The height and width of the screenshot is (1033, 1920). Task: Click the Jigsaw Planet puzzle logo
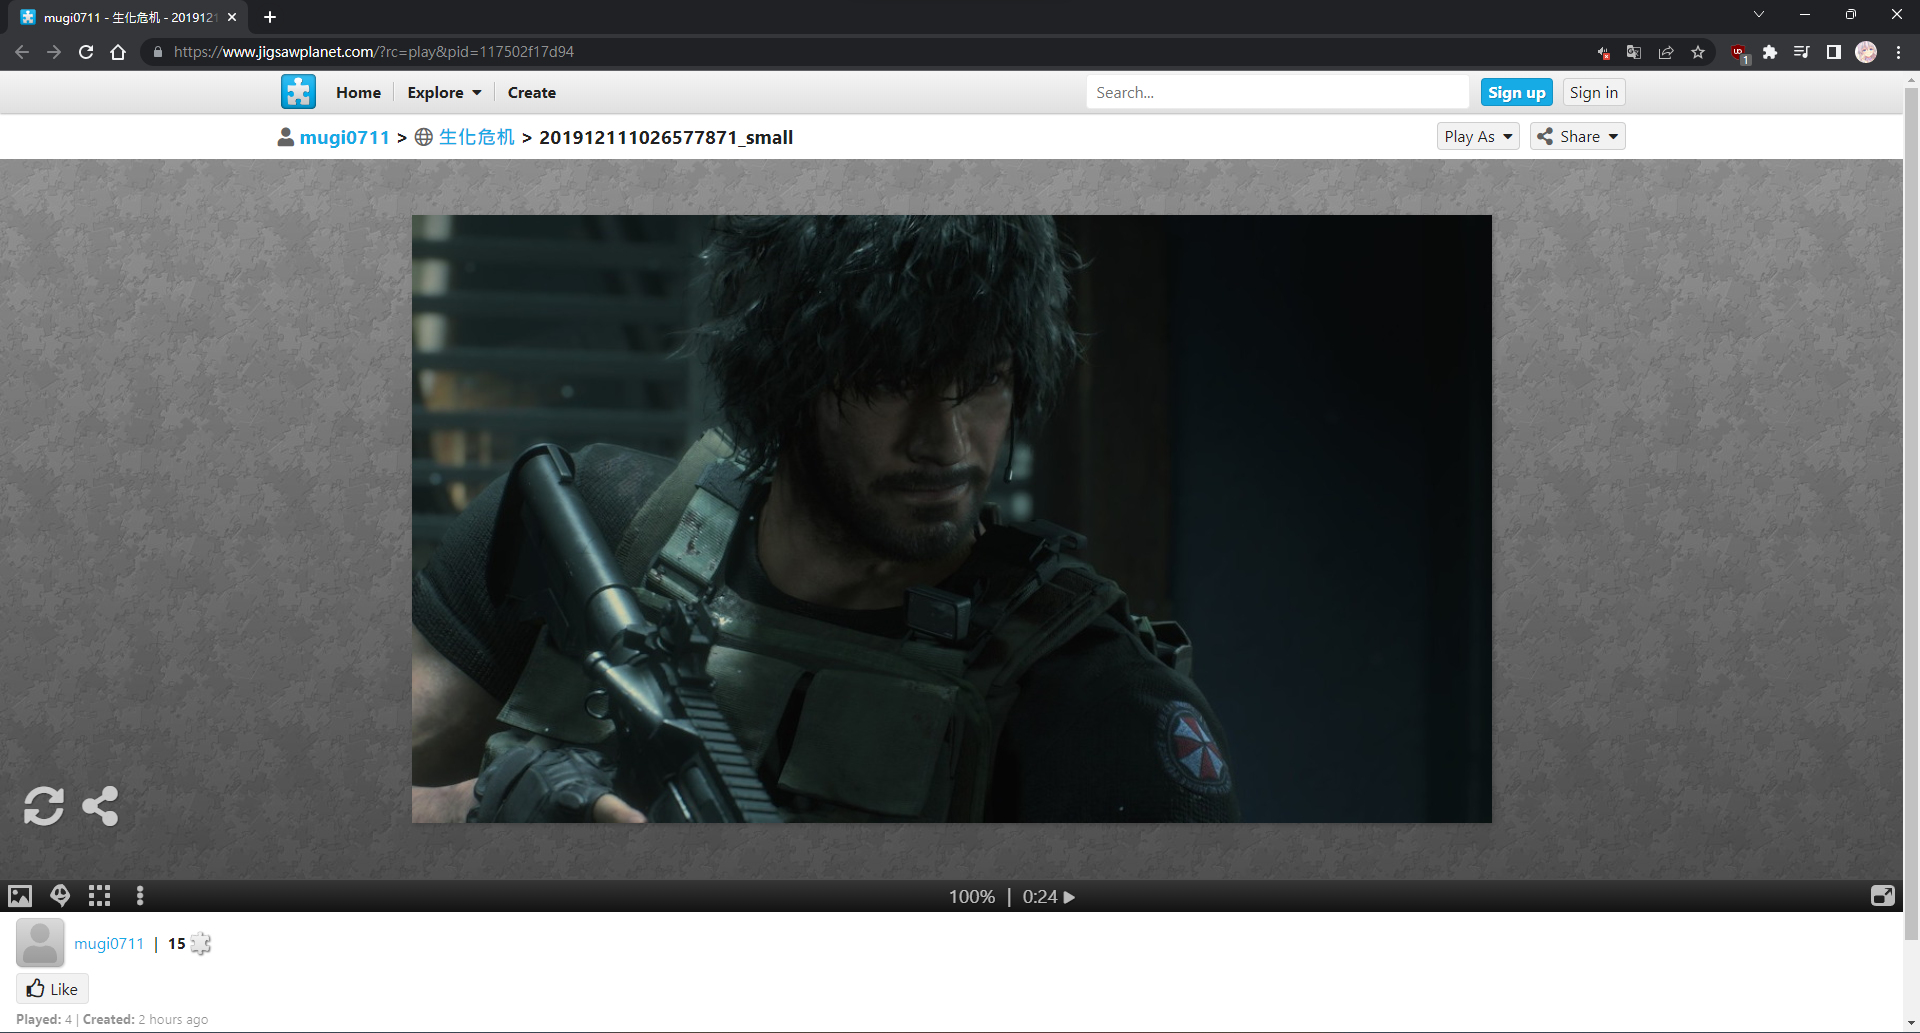[298, 92]
